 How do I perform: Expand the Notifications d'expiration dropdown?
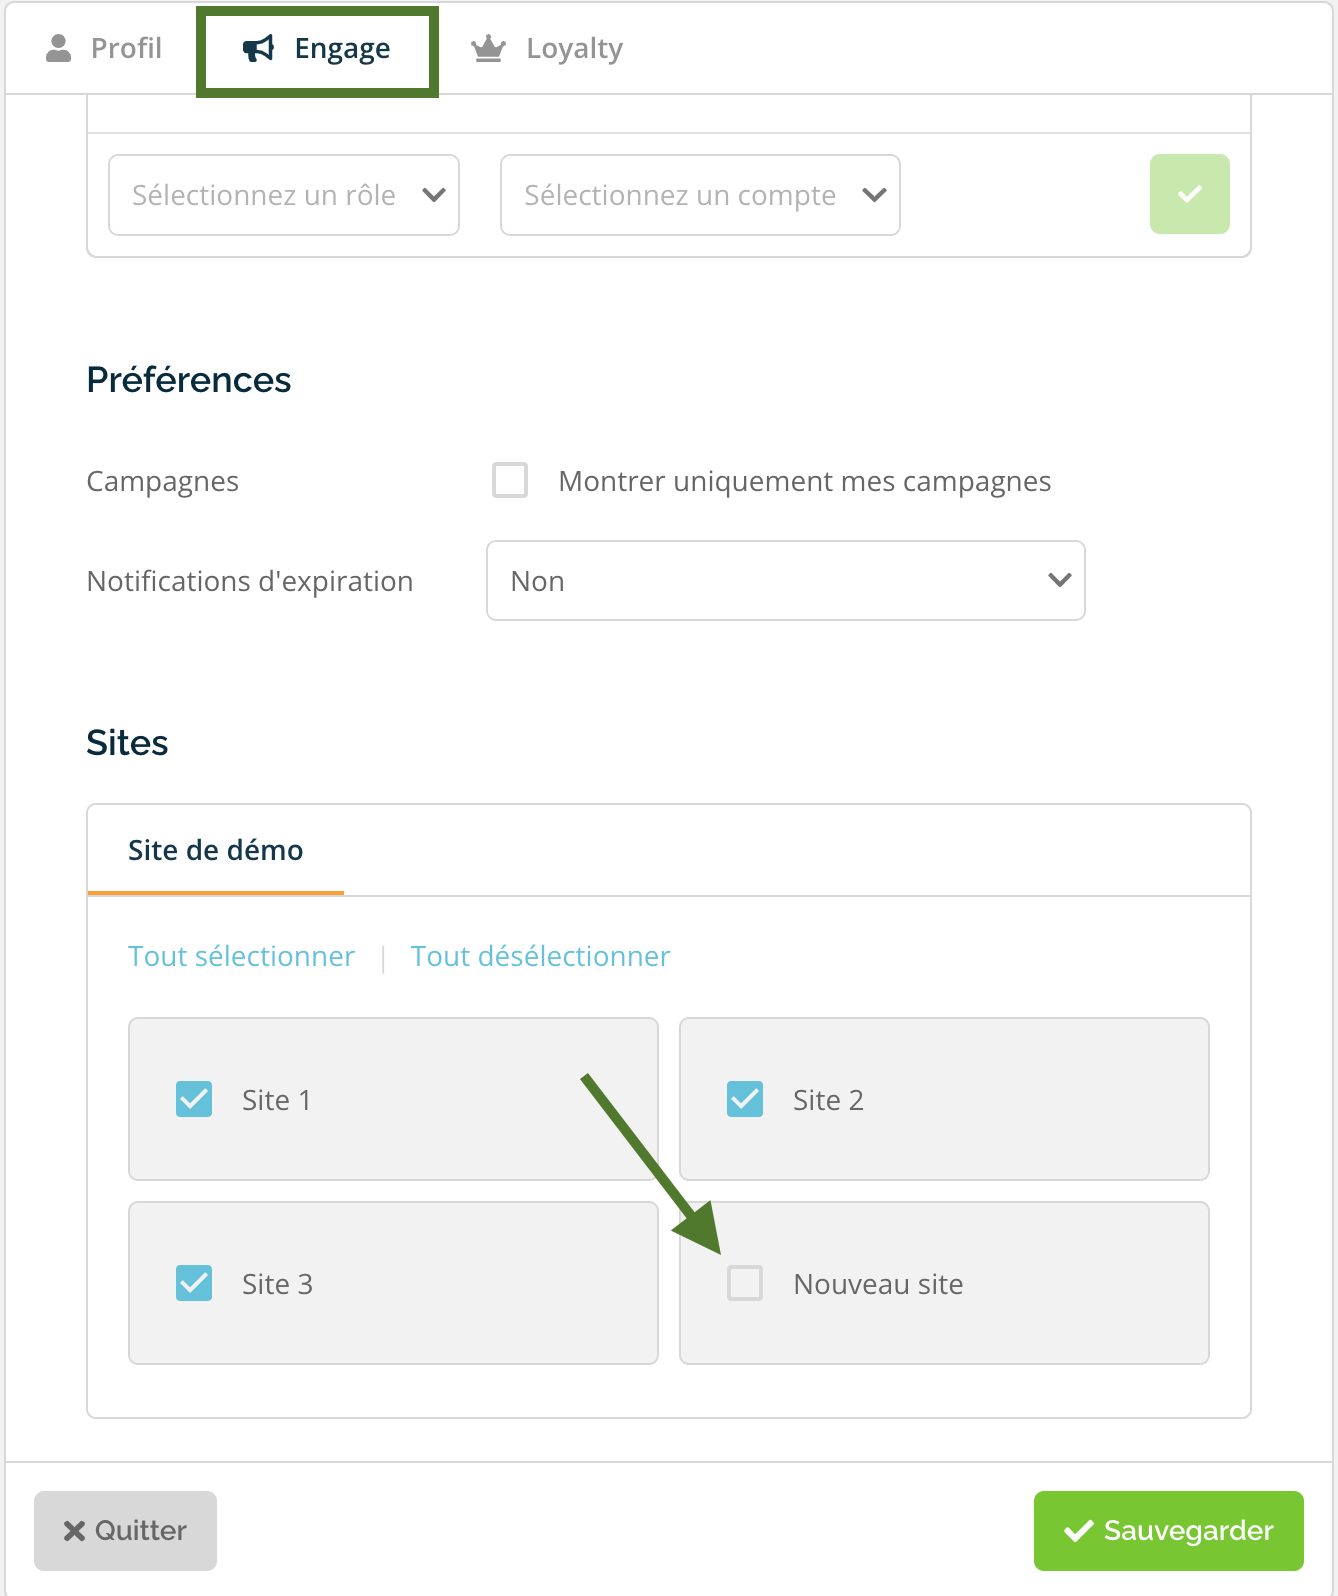point(786,581)
